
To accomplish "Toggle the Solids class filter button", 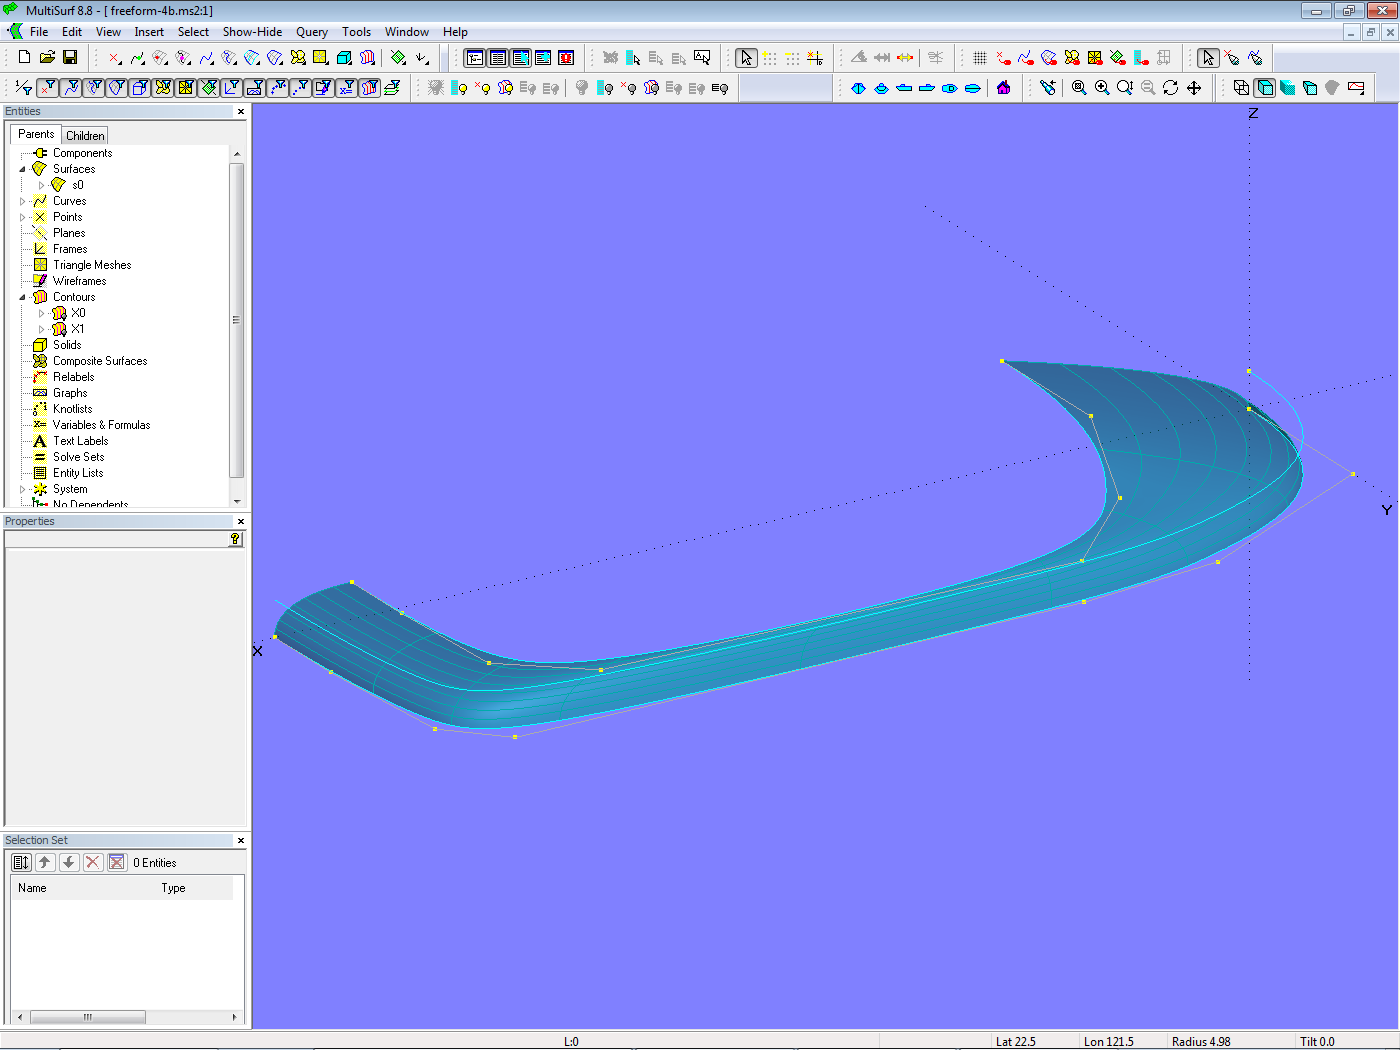I will [x=140, y=88].
